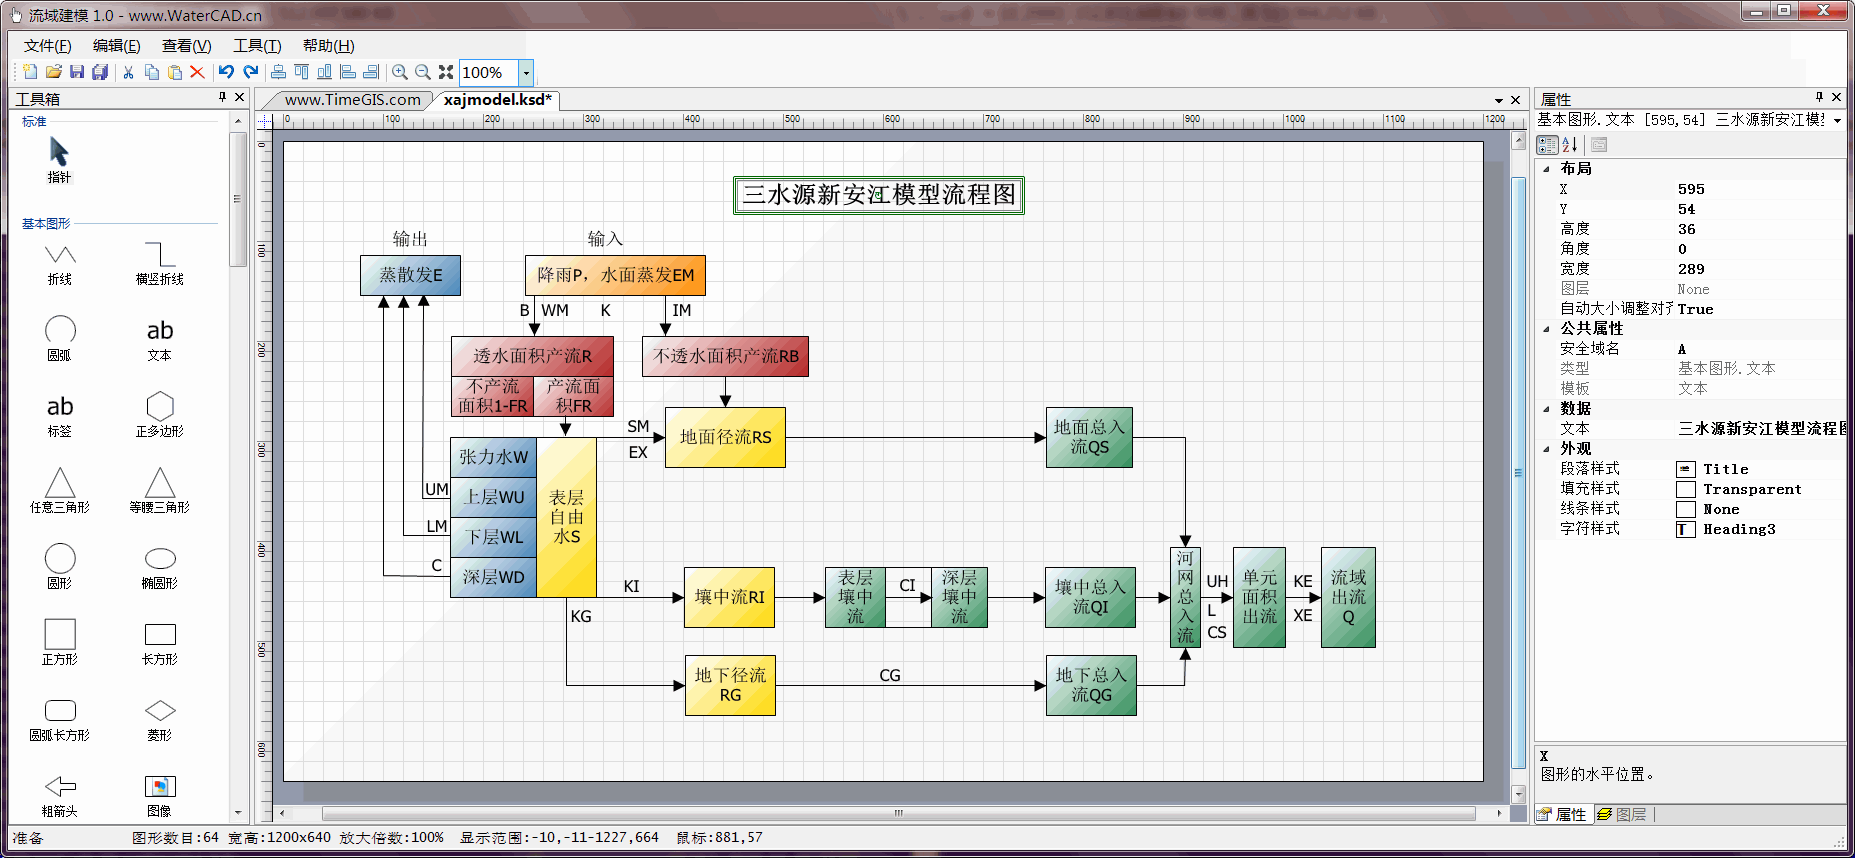Select the Image (图像) tool
The height and width of the screenshot is (858, 1855).
pos(160,795)
